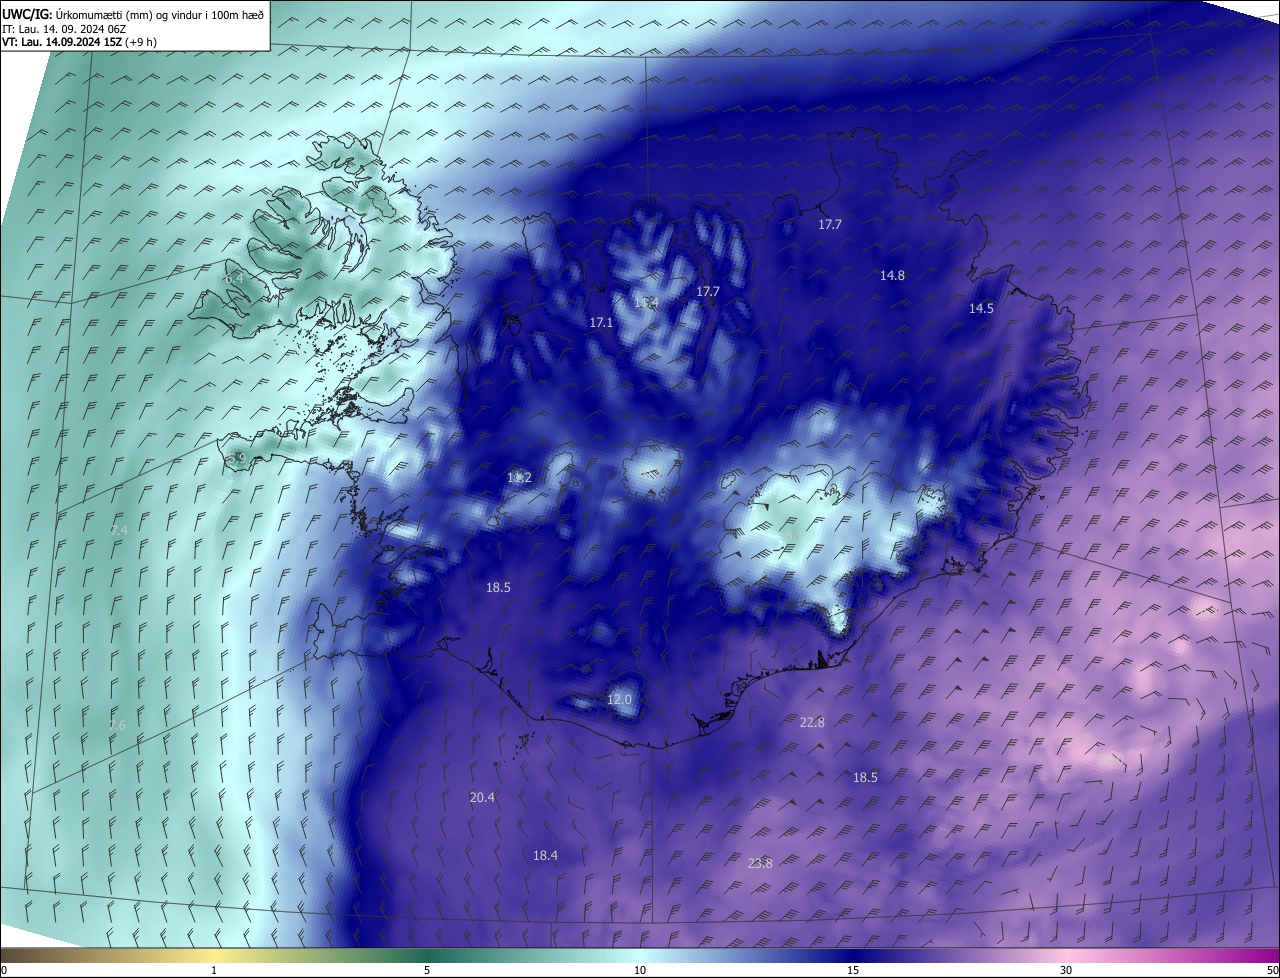This screenshot has height=978, width=1280.
Task: Click the 1 tick on the color scale
Action: pos(214,970)
